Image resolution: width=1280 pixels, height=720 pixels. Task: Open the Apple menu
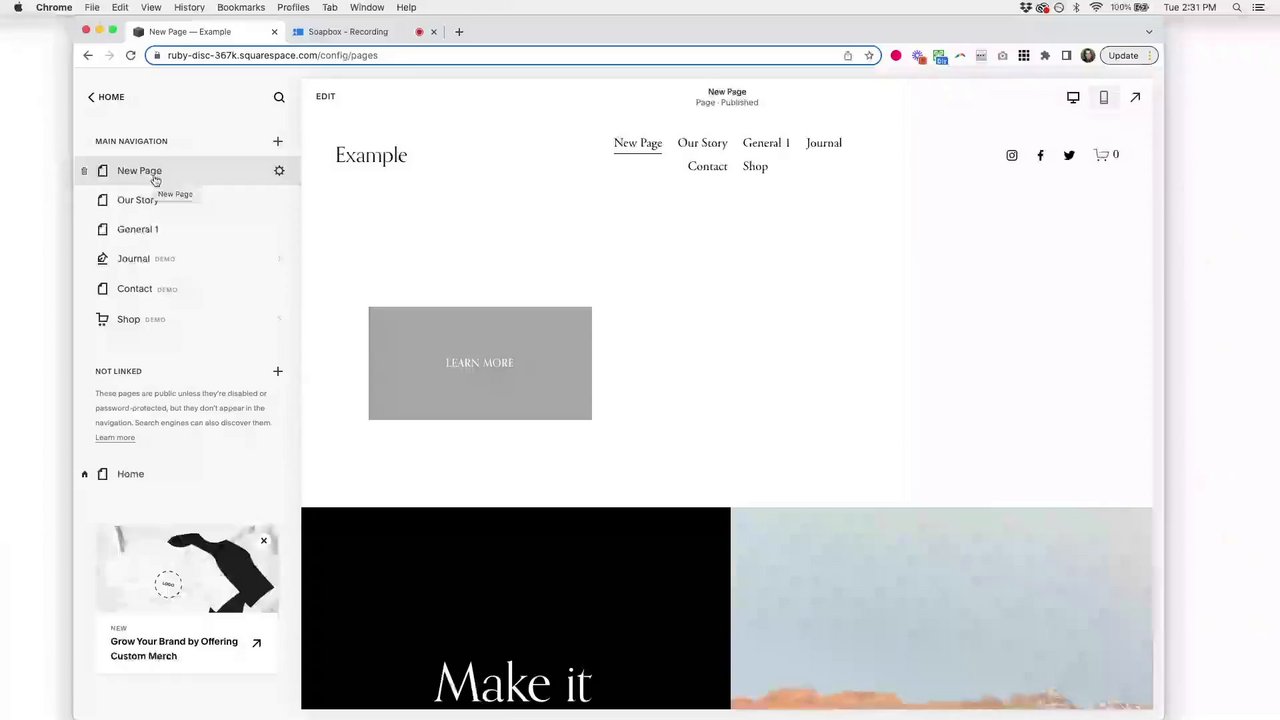click(18, 7)
